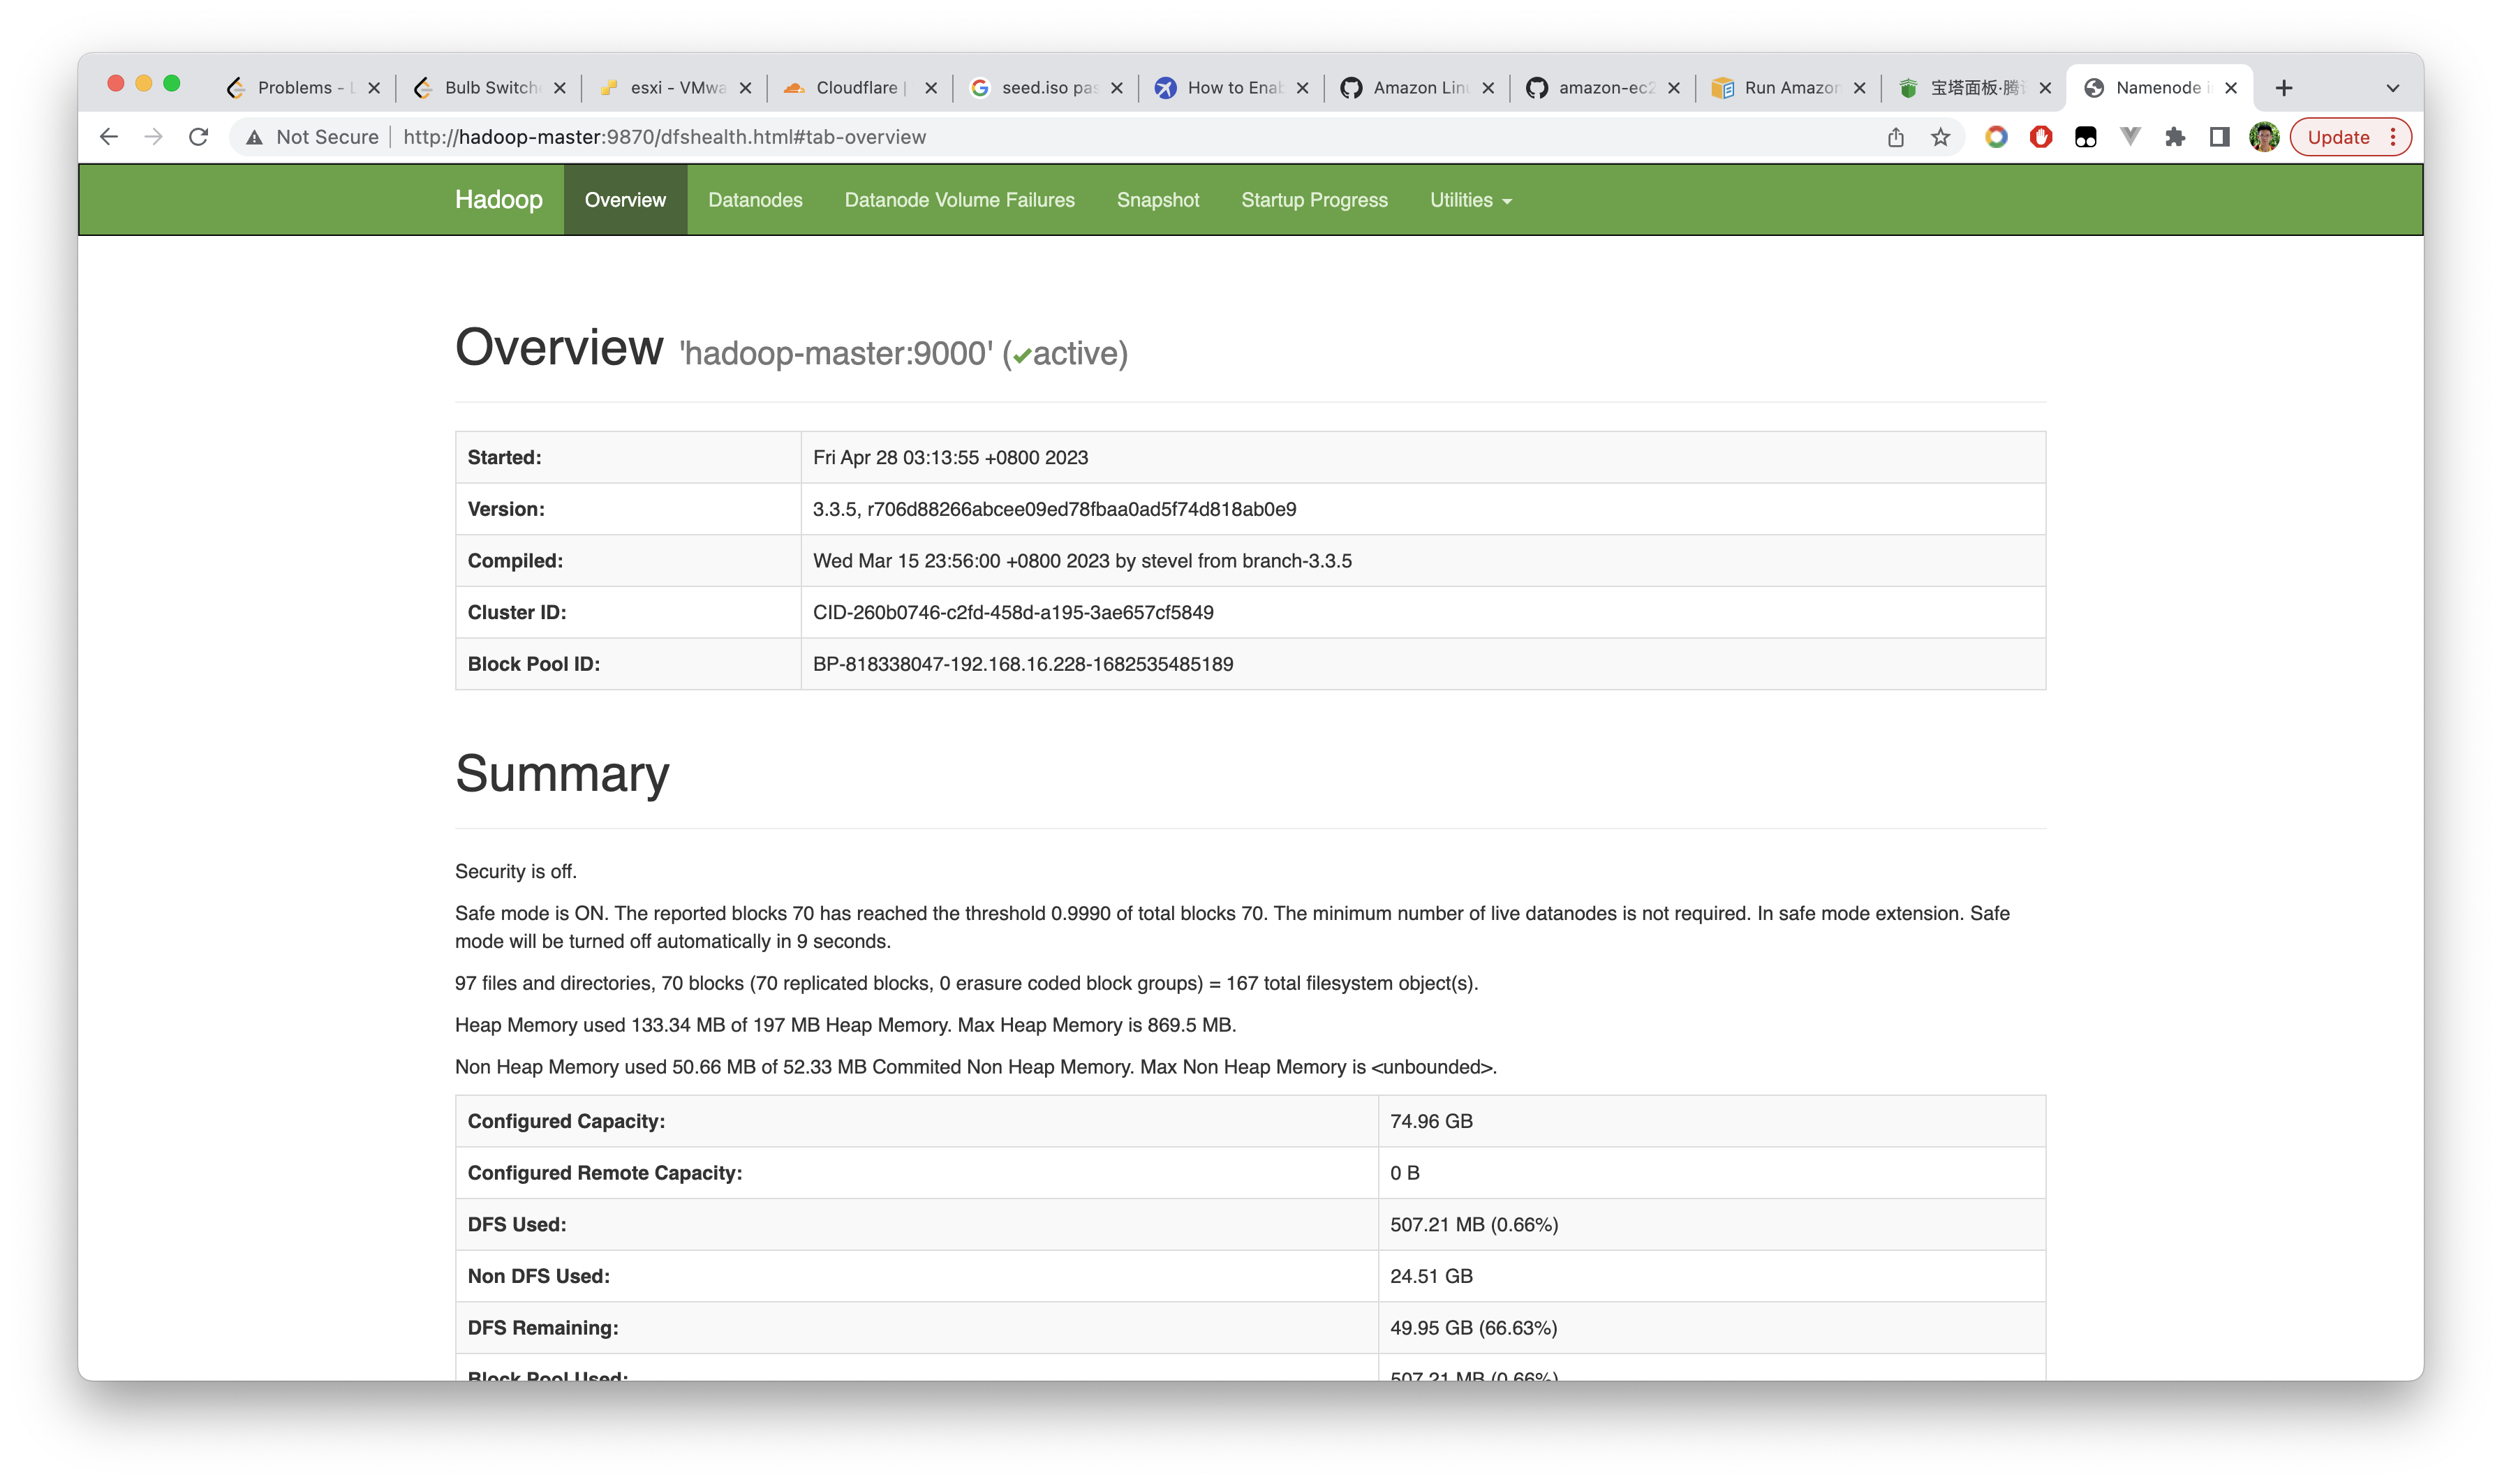Image resolution: width=2502 pixels, height=1484 pixels.
Task: Bookmark page with the star icon
Action: (x=1940, y=137)
